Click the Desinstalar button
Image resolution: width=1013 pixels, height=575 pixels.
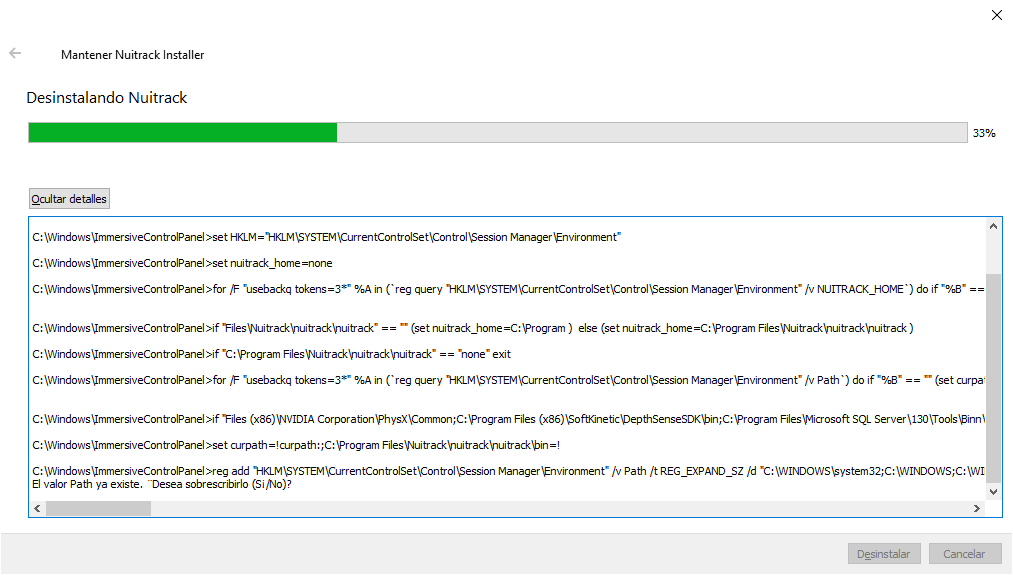(x=884, y=554)
